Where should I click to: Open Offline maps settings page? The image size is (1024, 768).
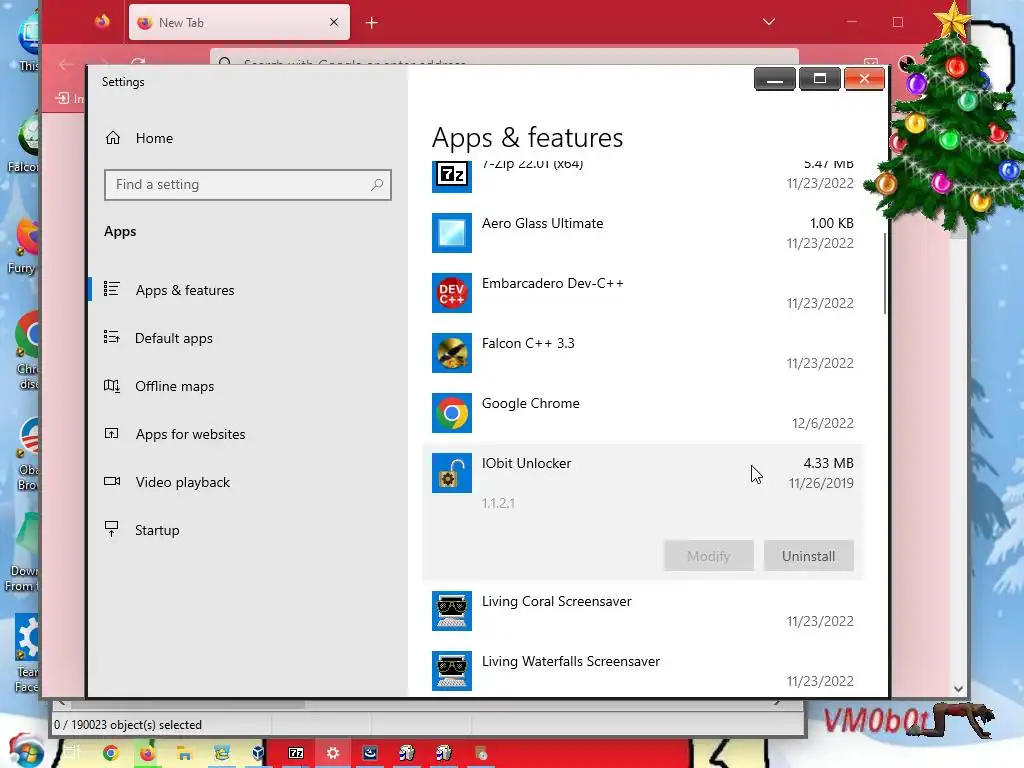point(174,386)
